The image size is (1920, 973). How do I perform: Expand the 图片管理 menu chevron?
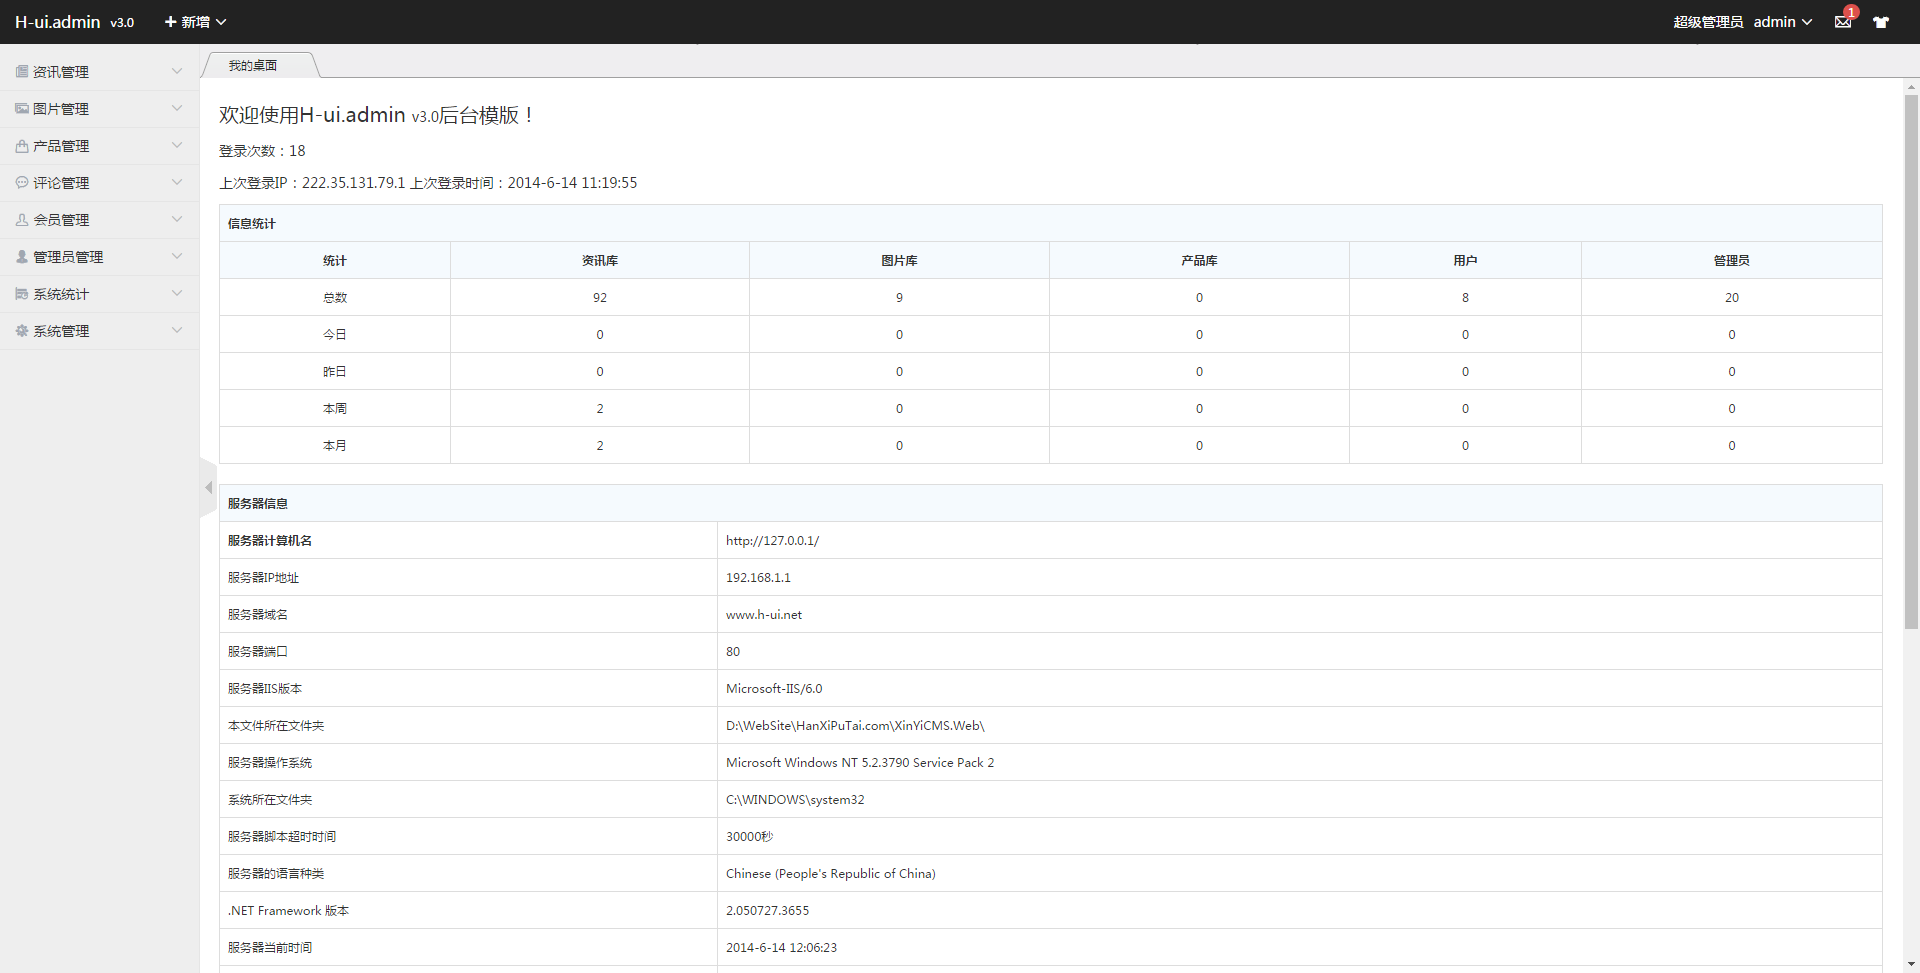click(x=177, y=108)
